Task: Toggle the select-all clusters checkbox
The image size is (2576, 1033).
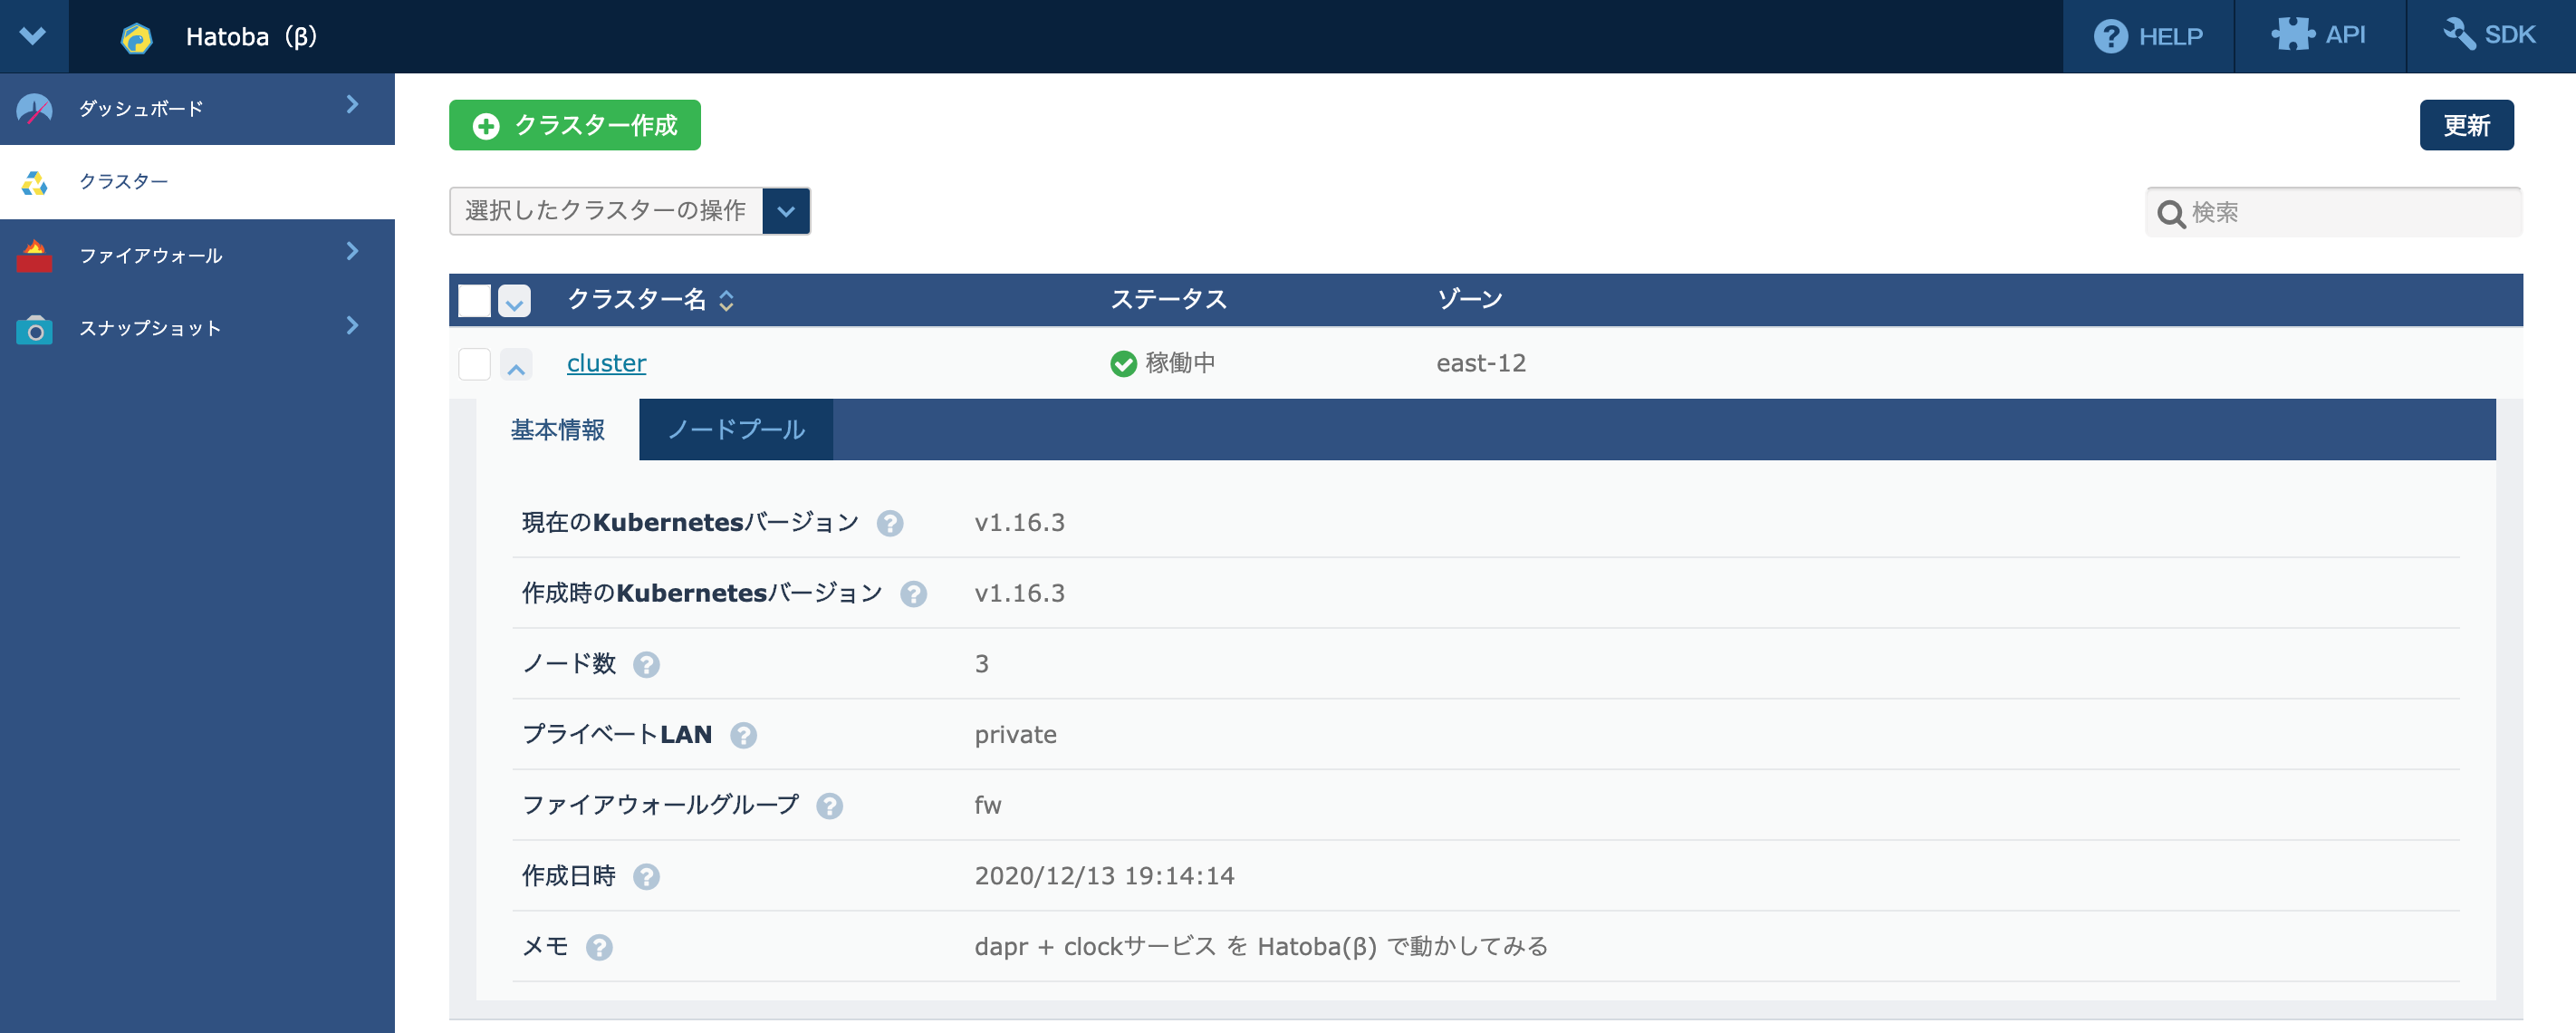Action: tap(474, 301)
